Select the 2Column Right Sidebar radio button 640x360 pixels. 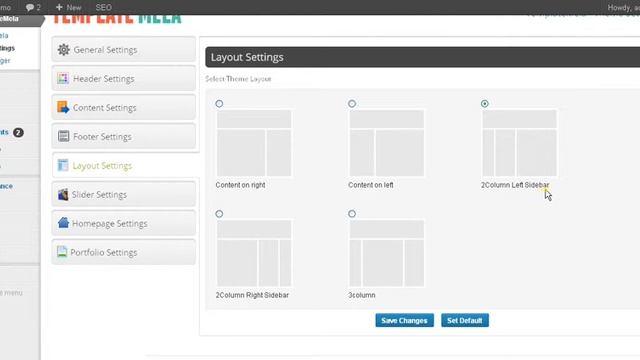(219, 214)
